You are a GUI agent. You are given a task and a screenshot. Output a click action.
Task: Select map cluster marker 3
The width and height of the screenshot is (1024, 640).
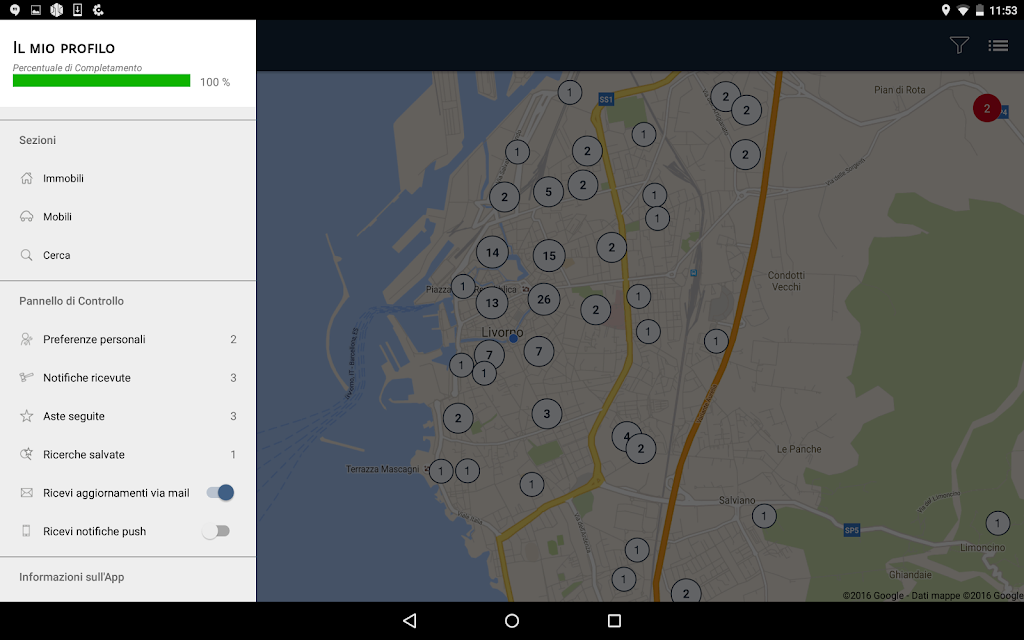click(547, 413)
